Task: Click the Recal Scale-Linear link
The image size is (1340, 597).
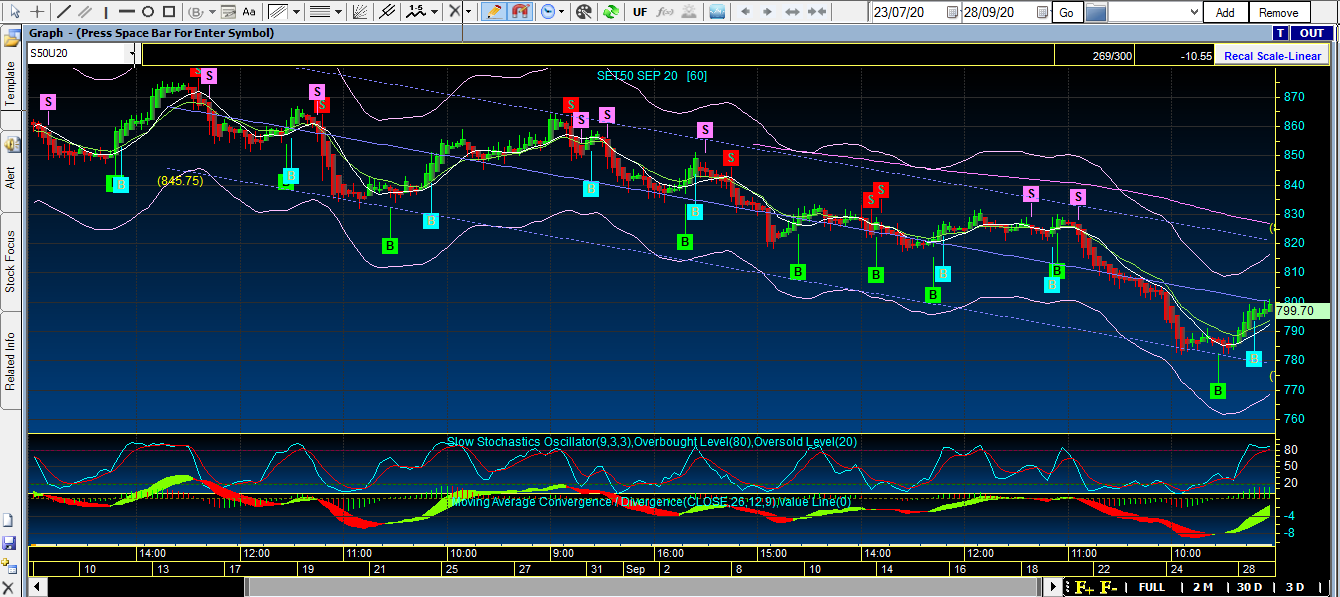Action: tap(1272, 56)
